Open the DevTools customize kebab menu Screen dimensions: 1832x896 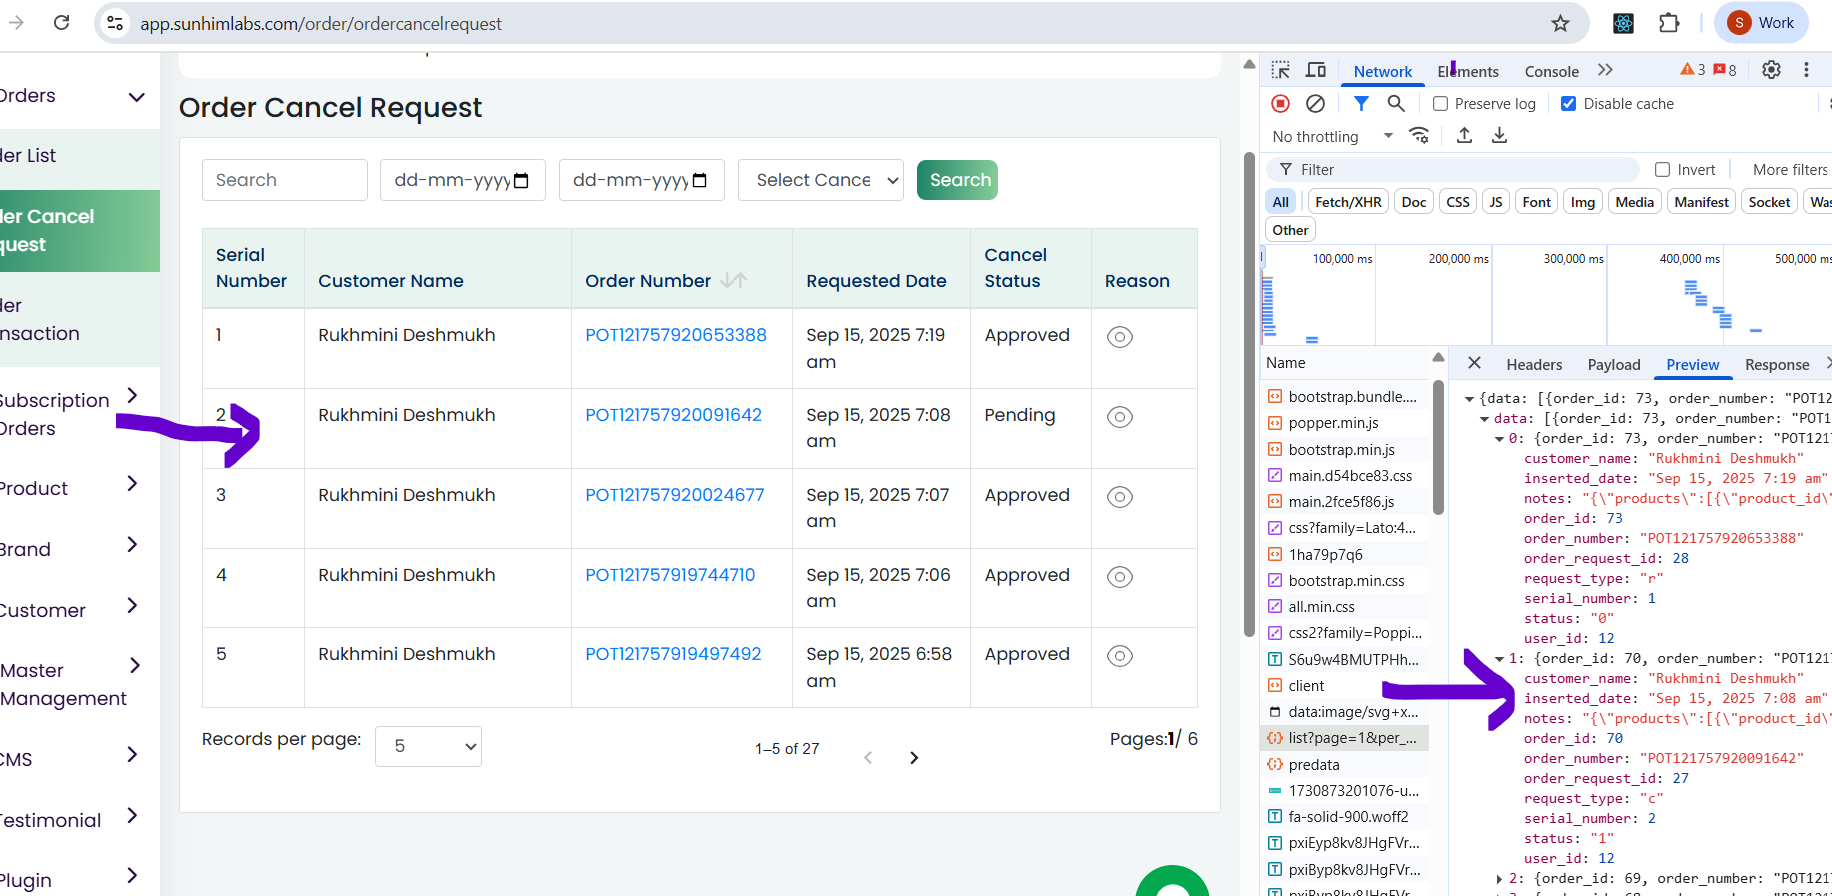pyautogui.click(x=1806, y=70)
